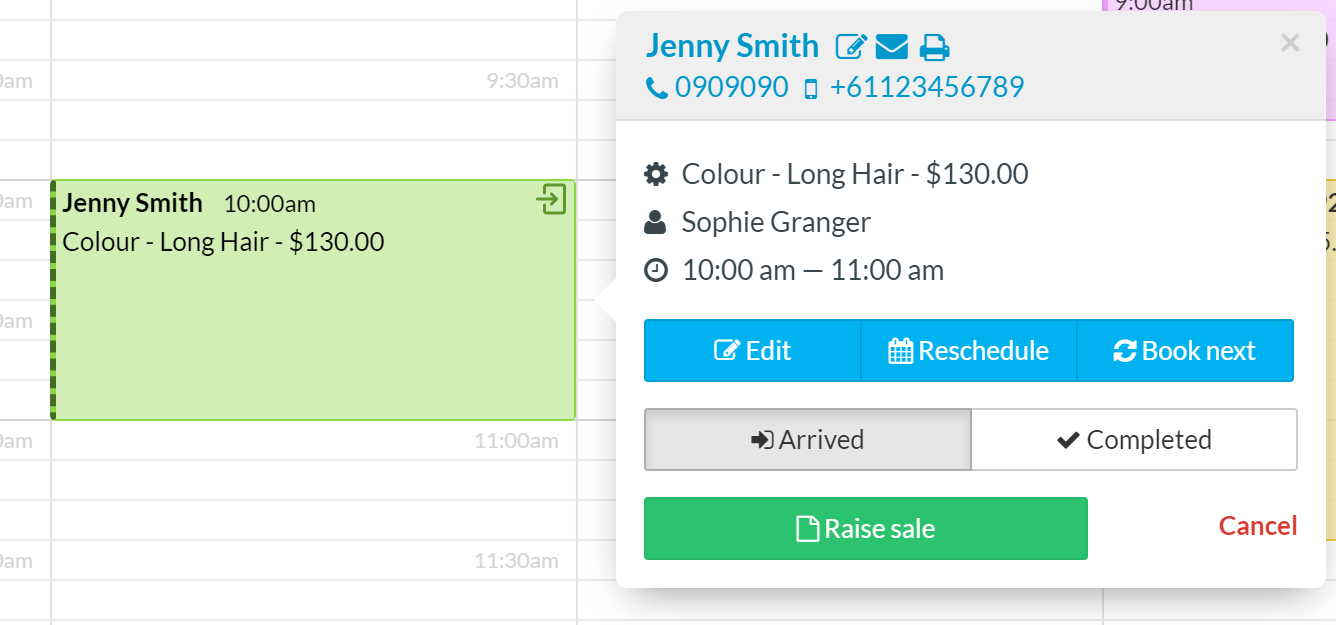
Task: Mark the appointment as Completed
Action: tap(1134, 439)
